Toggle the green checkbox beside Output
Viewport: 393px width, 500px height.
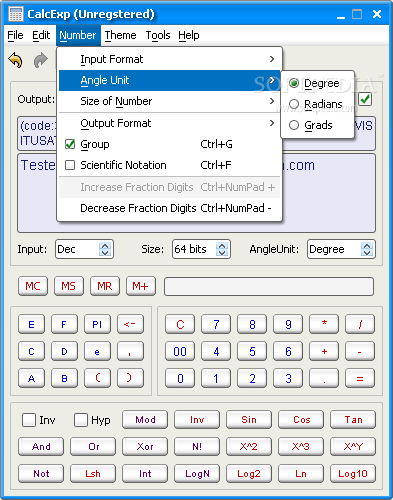click(x=365, y=99)
